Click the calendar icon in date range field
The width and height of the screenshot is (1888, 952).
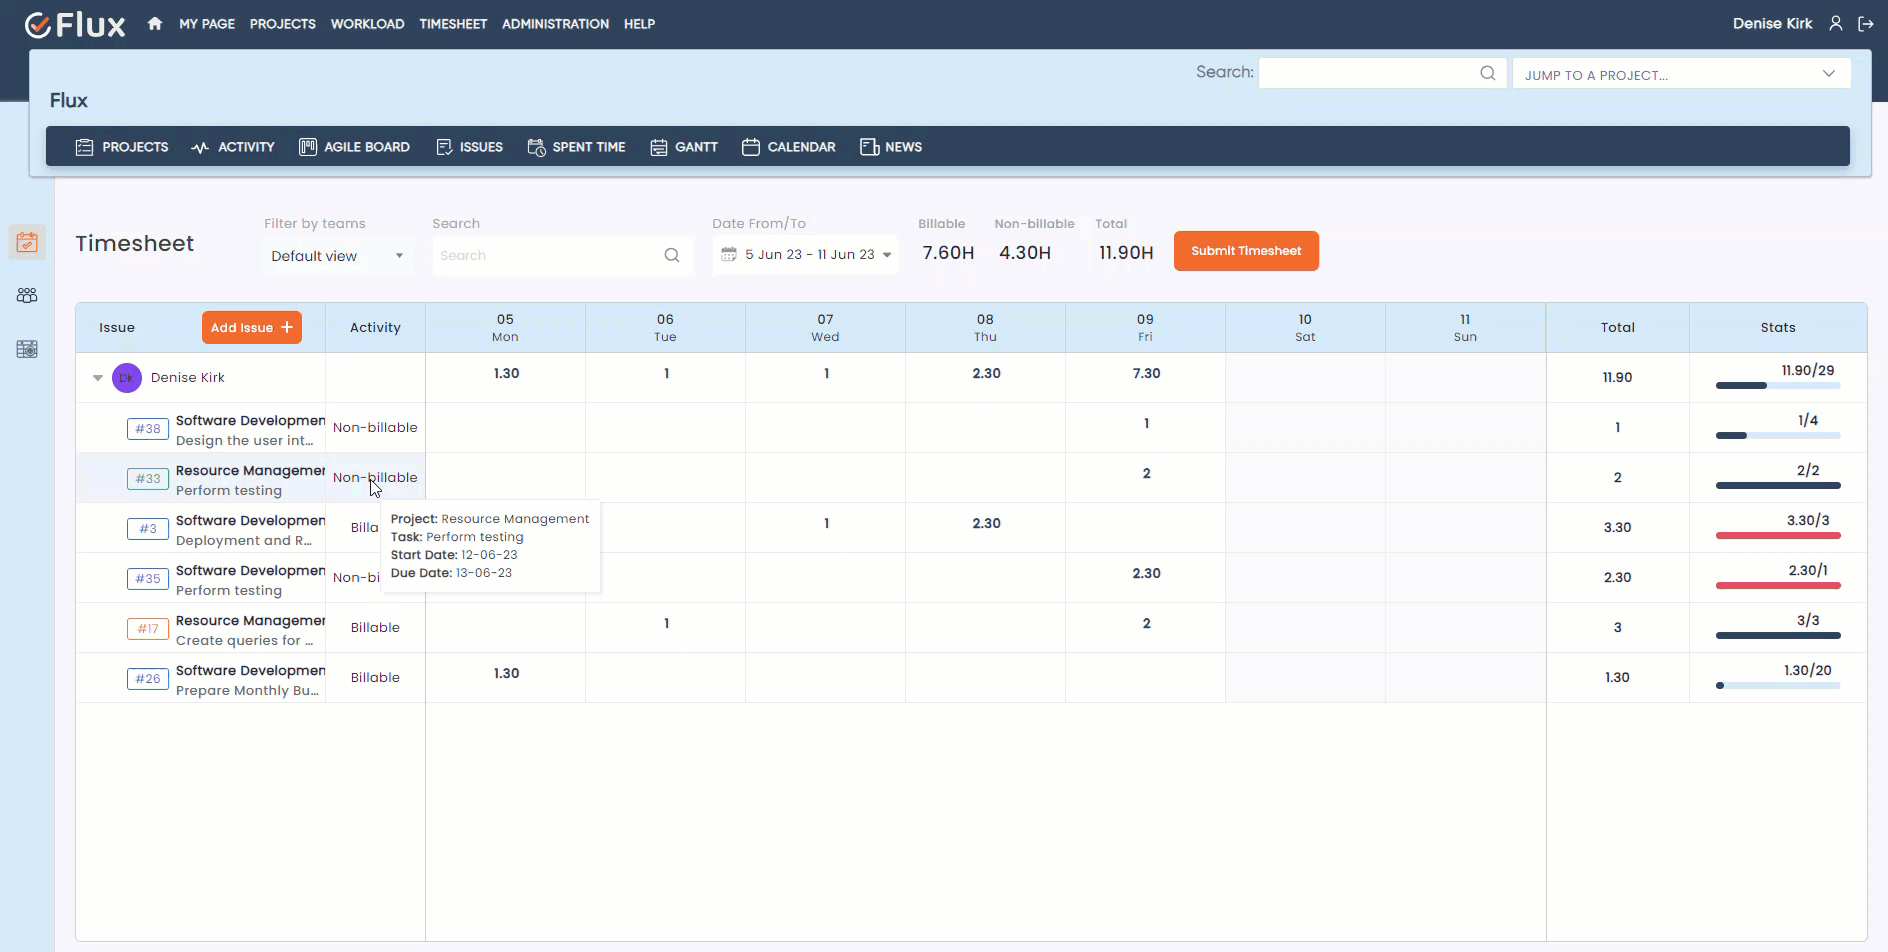[729, 254]
